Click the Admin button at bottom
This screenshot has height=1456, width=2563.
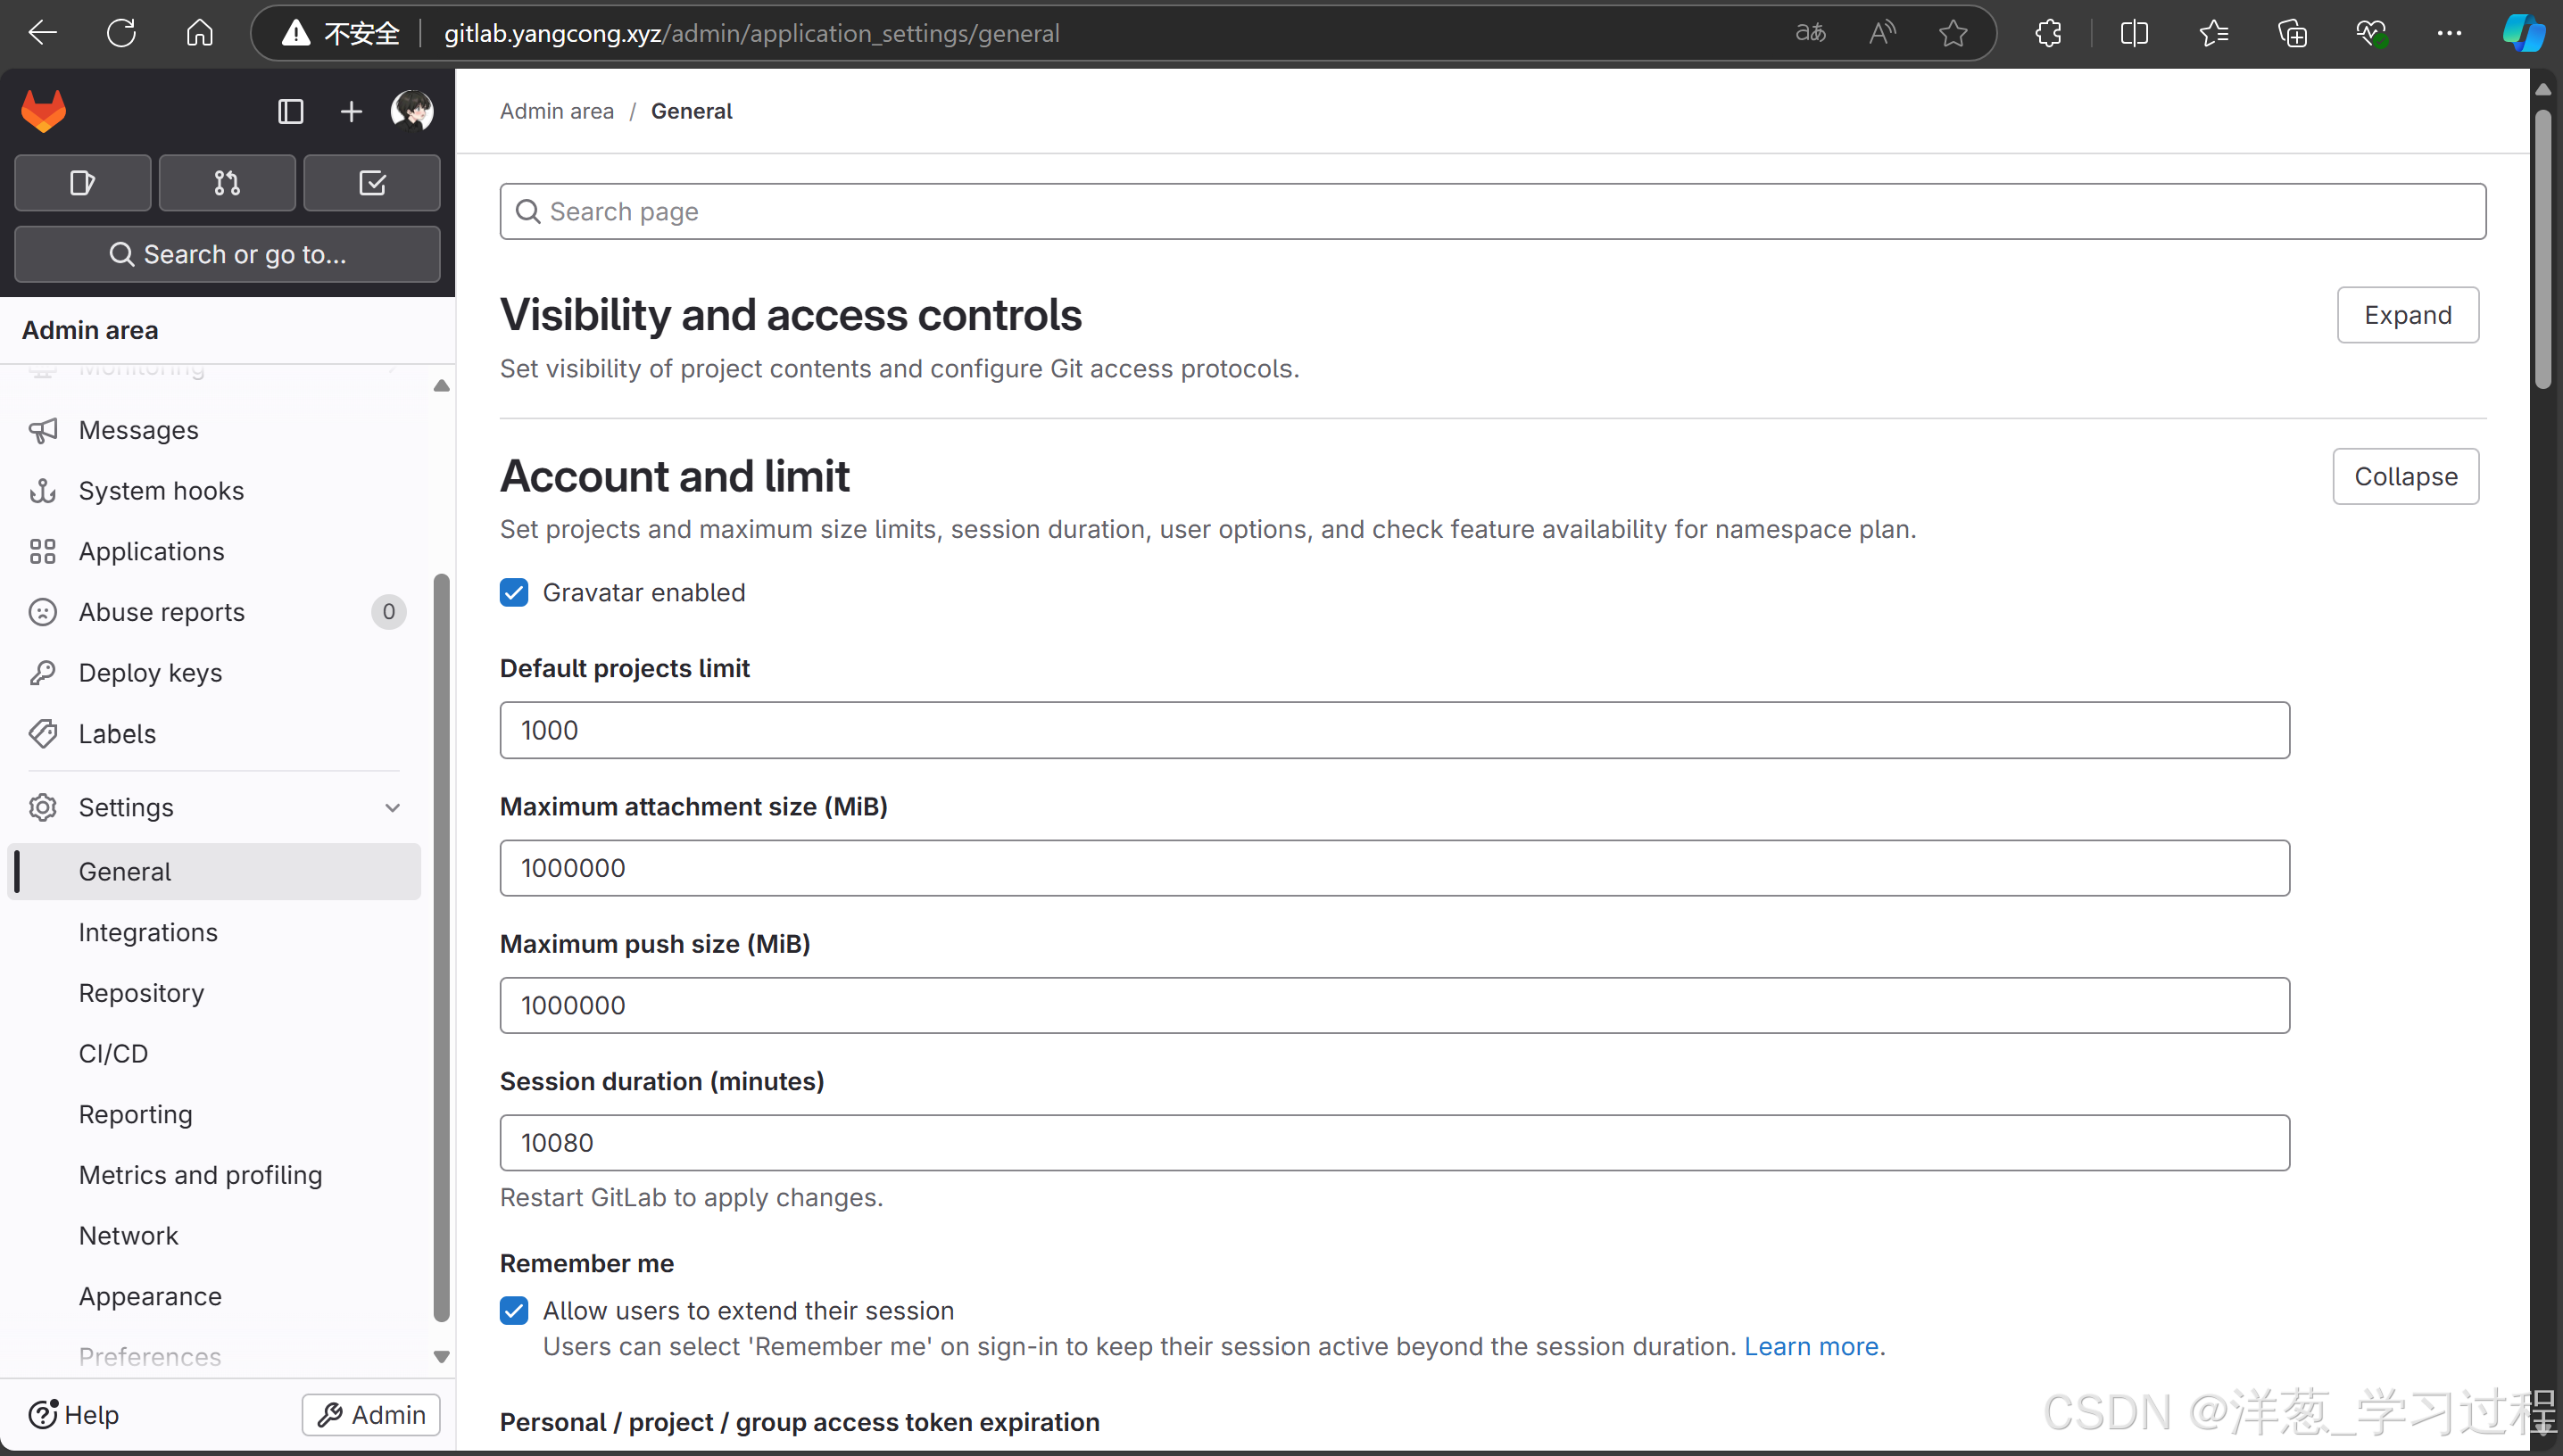(x=371, y=1414)
